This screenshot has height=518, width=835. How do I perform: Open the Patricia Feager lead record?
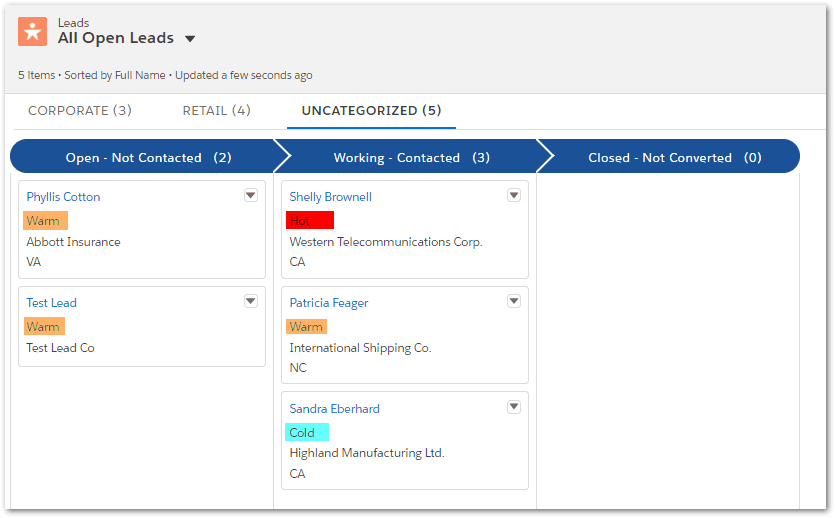pyautogui.click(x=329, y=303)
